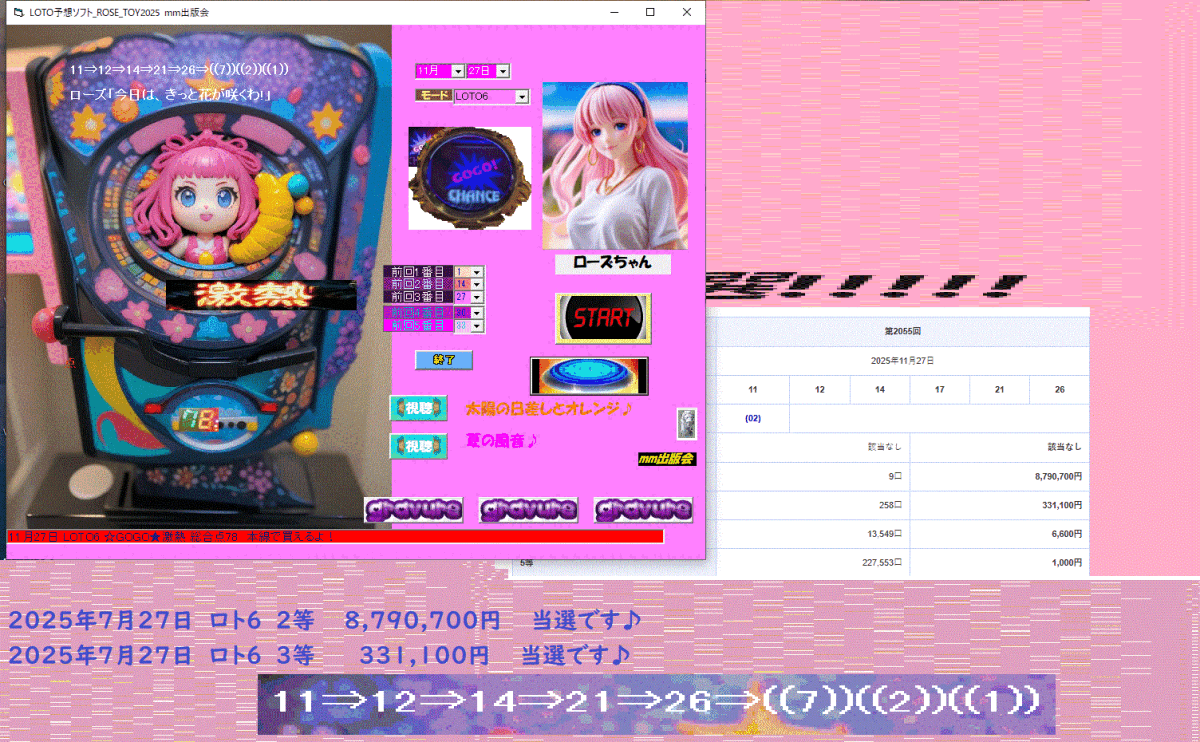Open the 27日 day dropdown
Image resolution: width=1200 pixels, height=742 pixels.
(503, 71)
